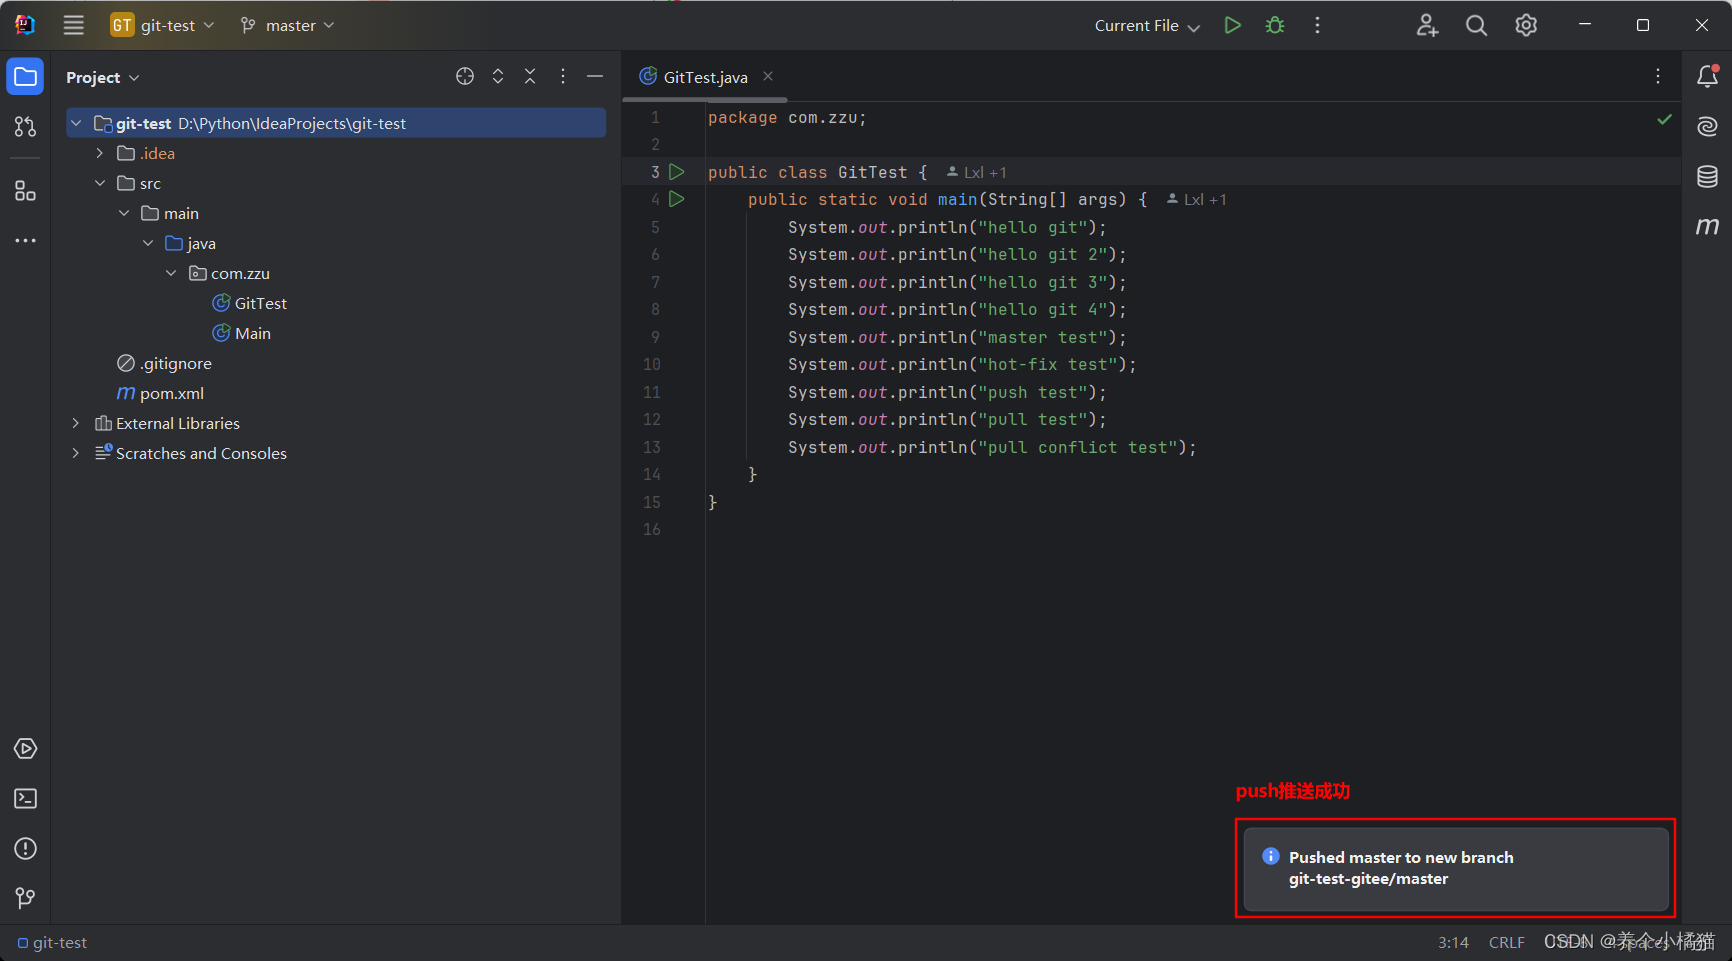Expand External Libraries node
The image size is (1732, 961).
76,423
